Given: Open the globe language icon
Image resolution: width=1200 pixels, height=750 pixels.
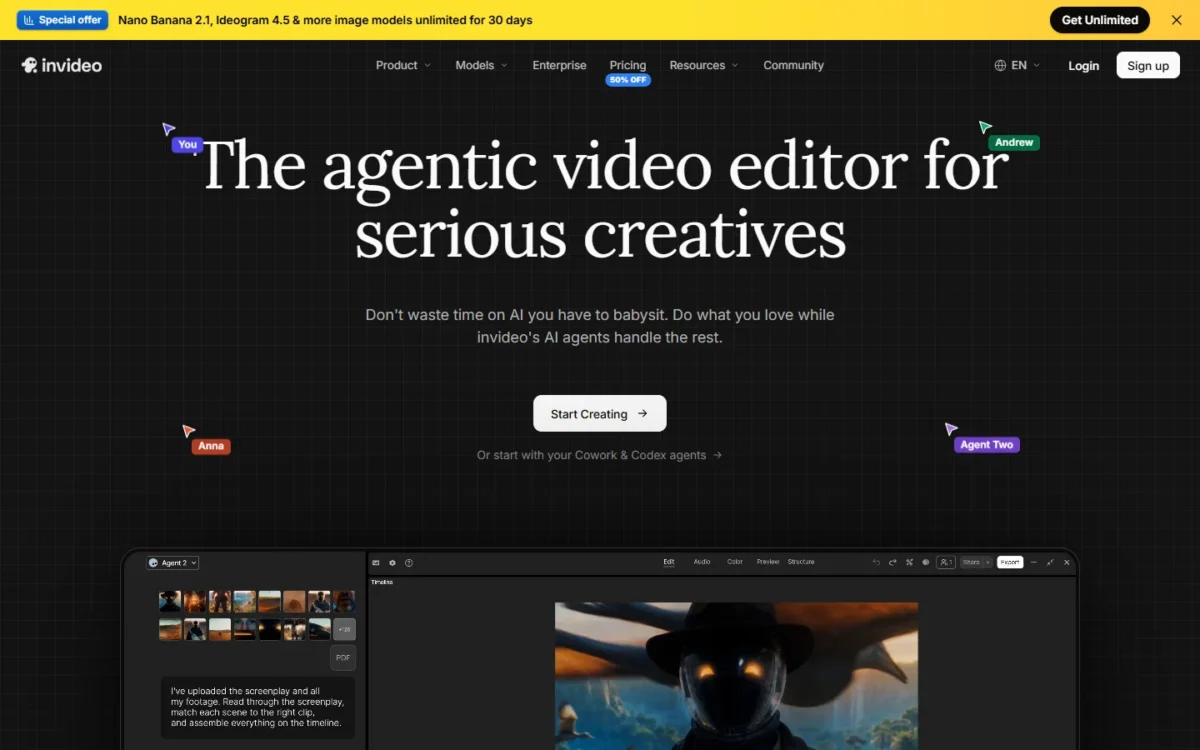Looking at the screenshot, I should [1000, 65].
